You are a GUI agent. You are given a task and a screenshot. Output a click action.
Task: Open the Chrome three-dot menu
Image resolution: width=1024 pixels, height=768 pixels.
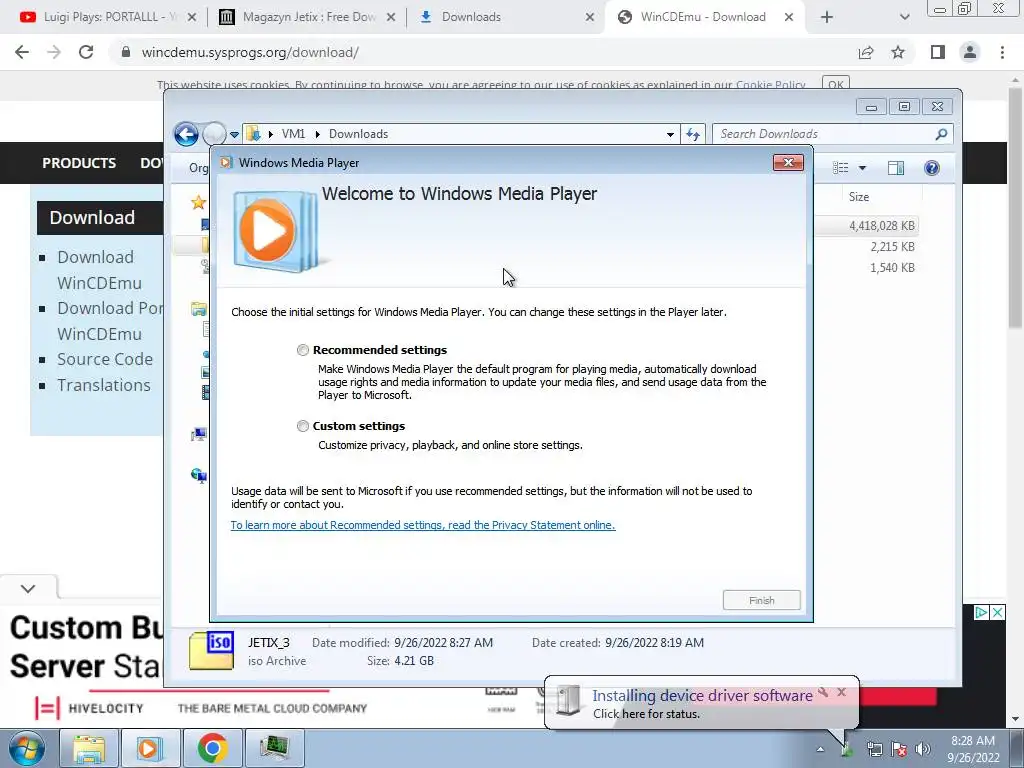coord(1002,52)
